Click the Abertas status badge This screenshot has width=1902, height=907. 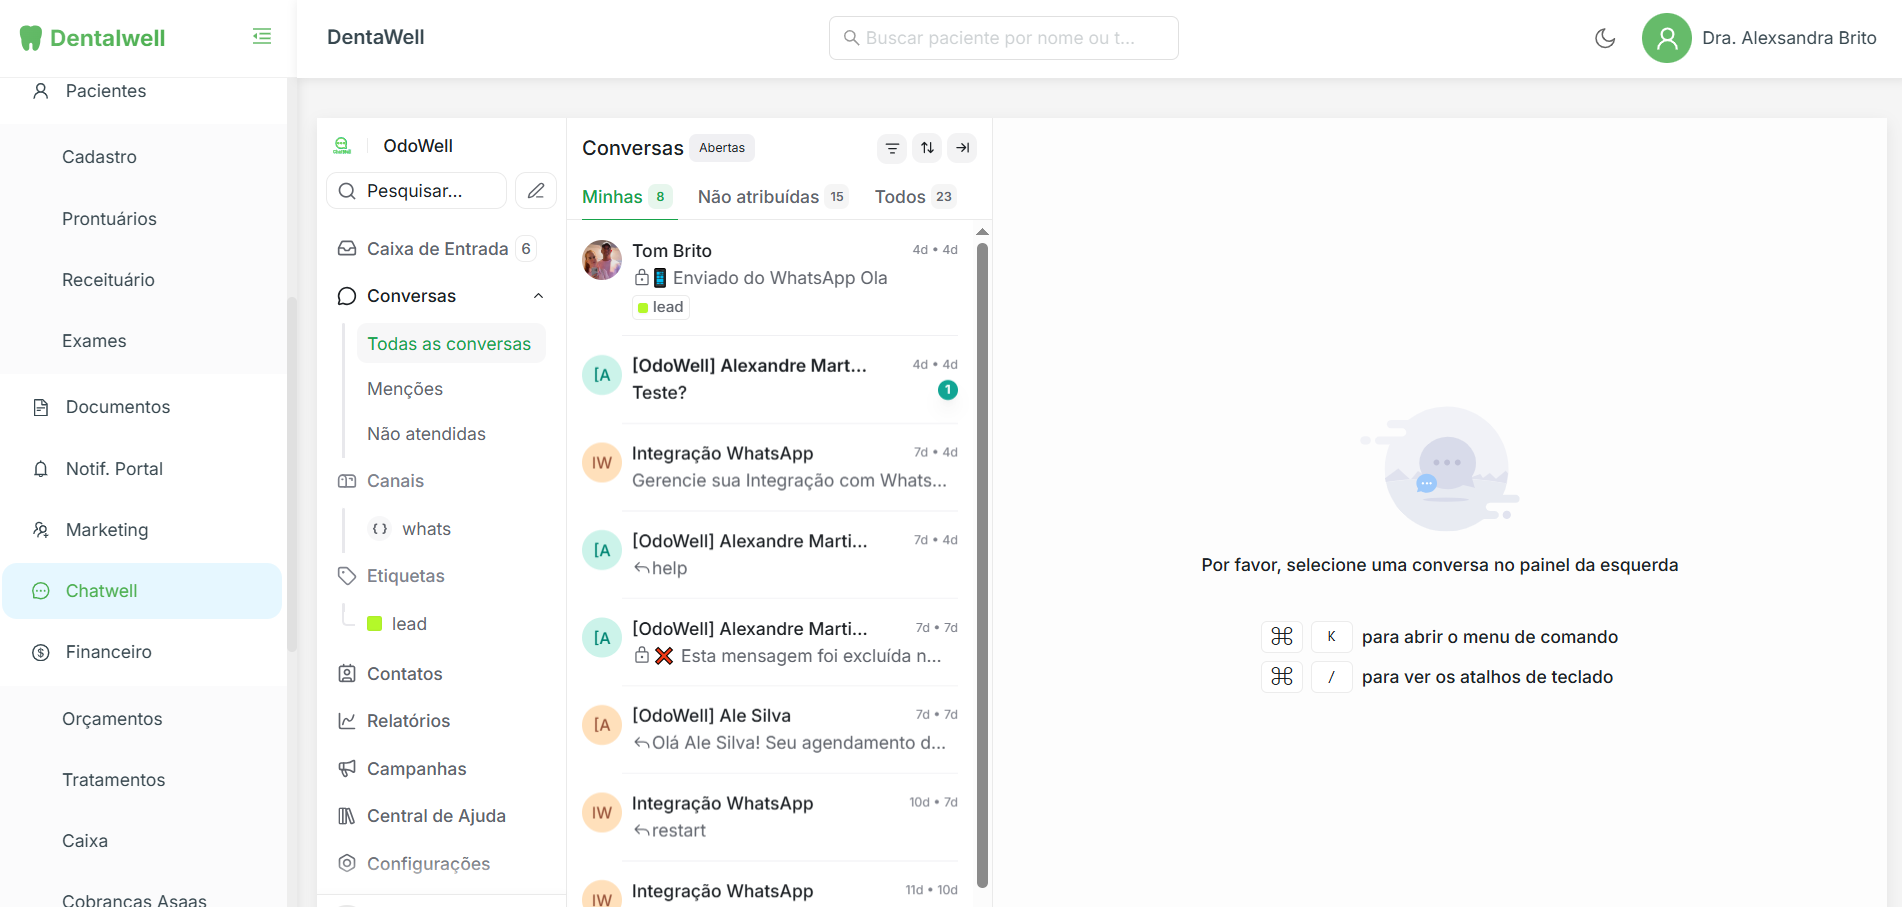click(722, 148)
